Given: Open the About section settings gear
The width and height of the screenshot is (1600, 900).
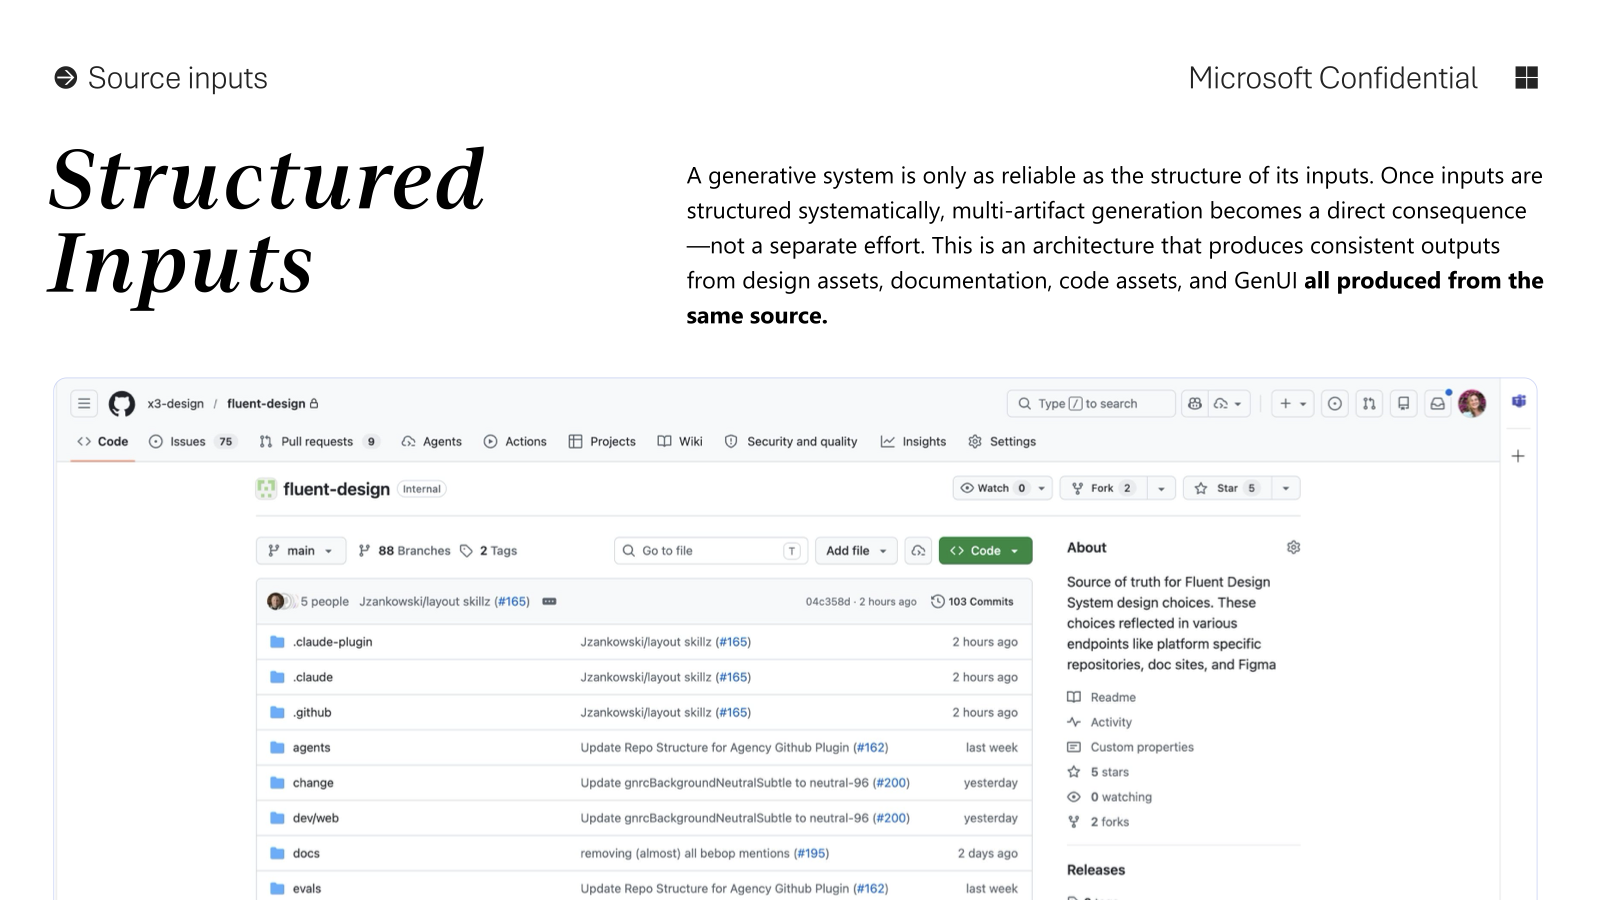Looking at the screenshot, I should tap(1293, 547).
